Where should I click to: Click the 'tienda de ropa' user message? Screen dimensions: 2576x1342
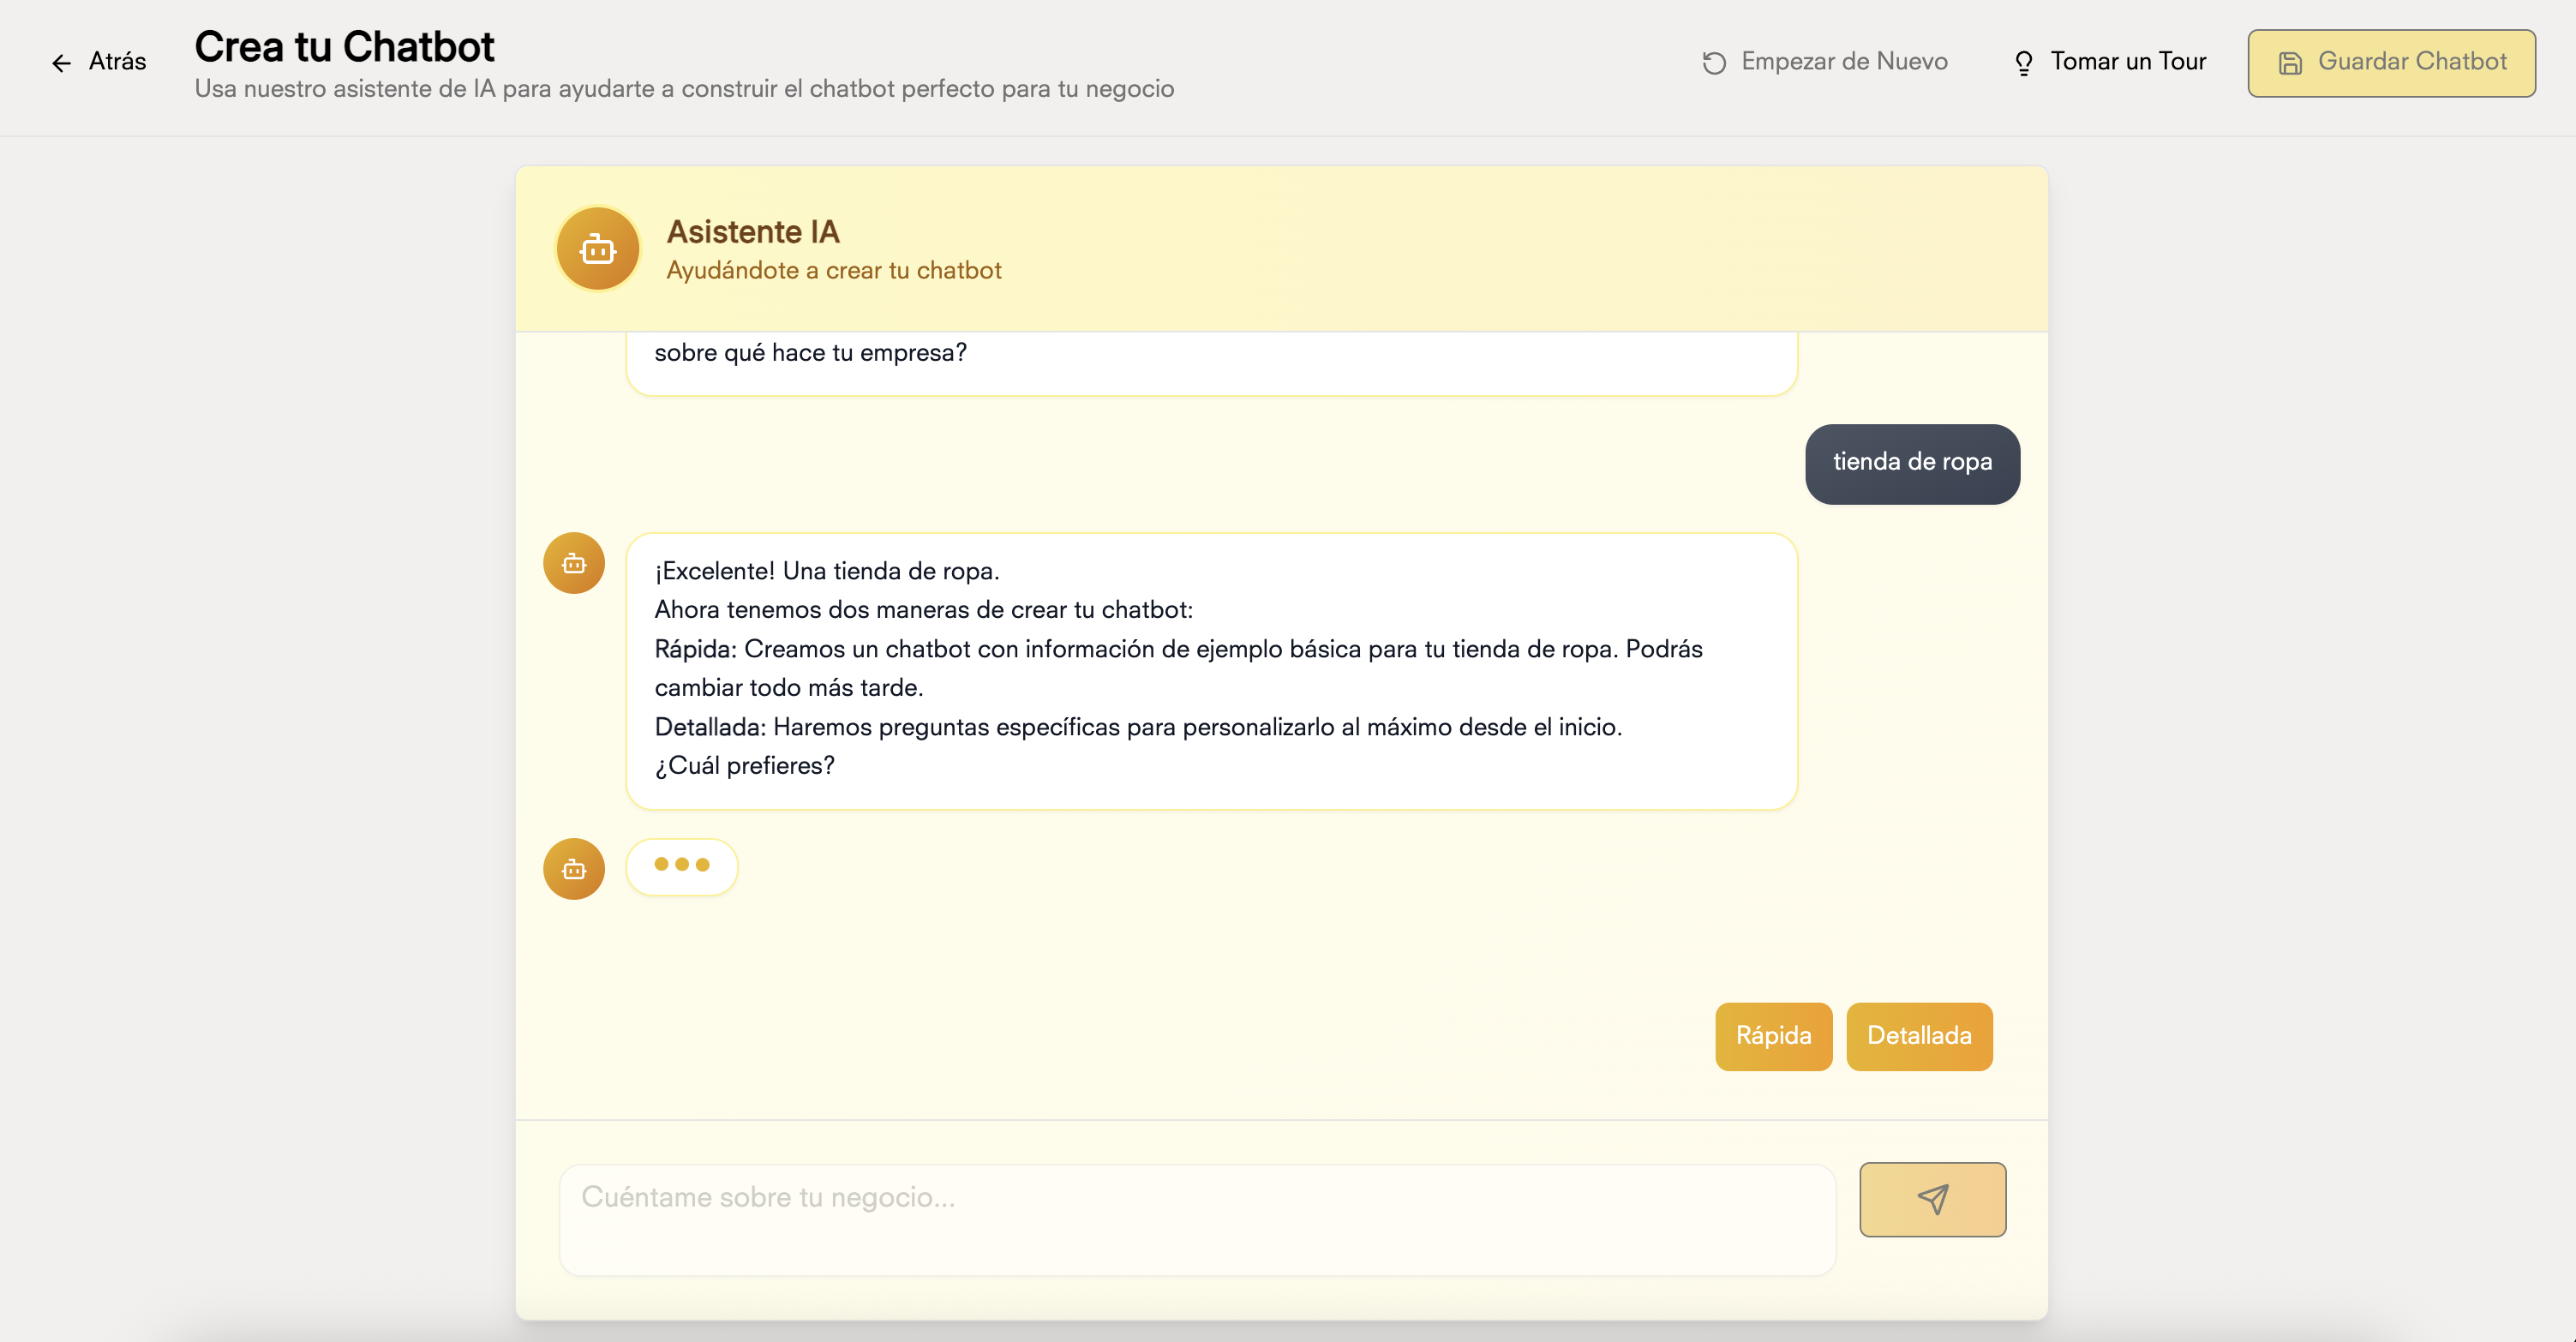coord(1911,463)
